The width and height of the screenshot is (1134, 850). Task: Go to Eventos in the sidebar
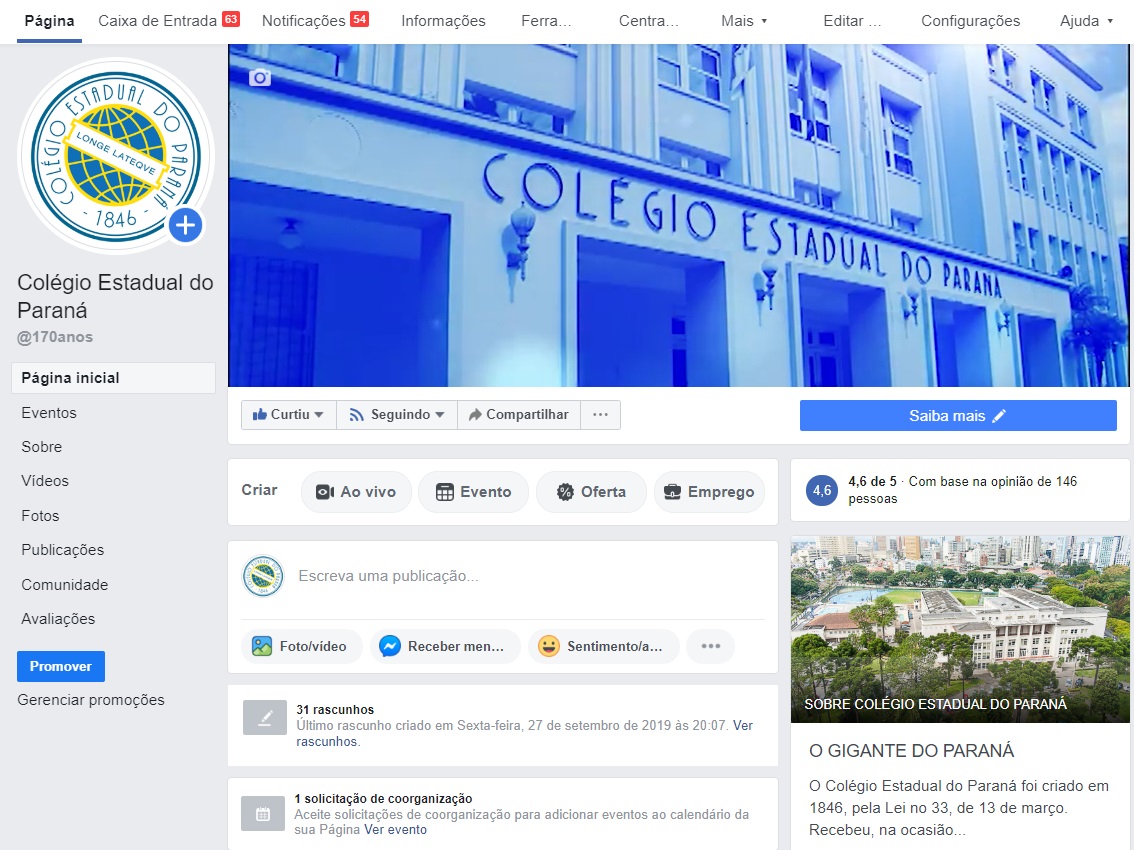48,412
